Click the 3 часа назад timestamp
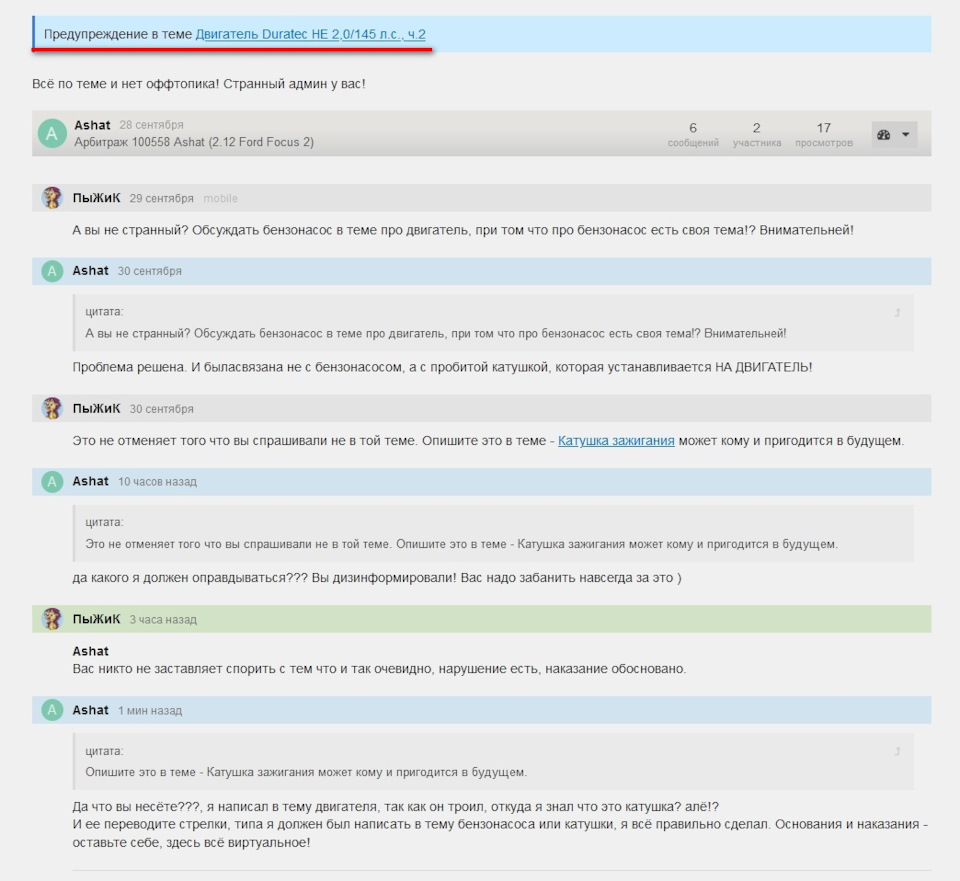 pos(163,620)
